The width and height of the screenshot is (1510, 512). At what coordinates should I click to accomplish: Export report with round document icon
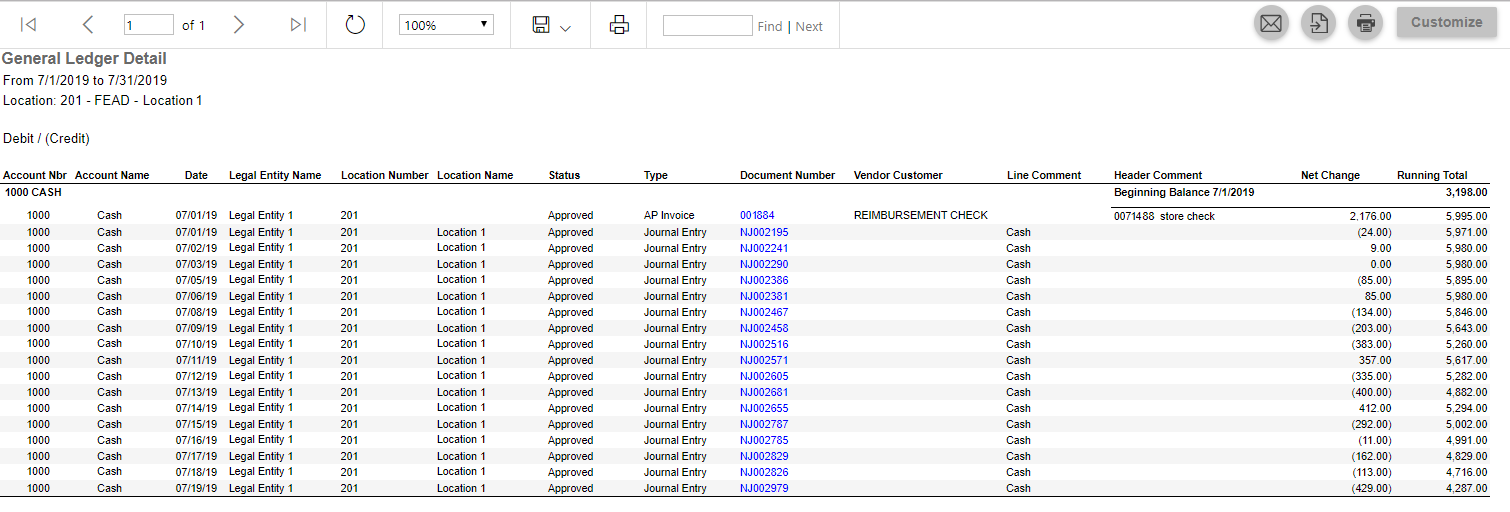[1318, 23]
